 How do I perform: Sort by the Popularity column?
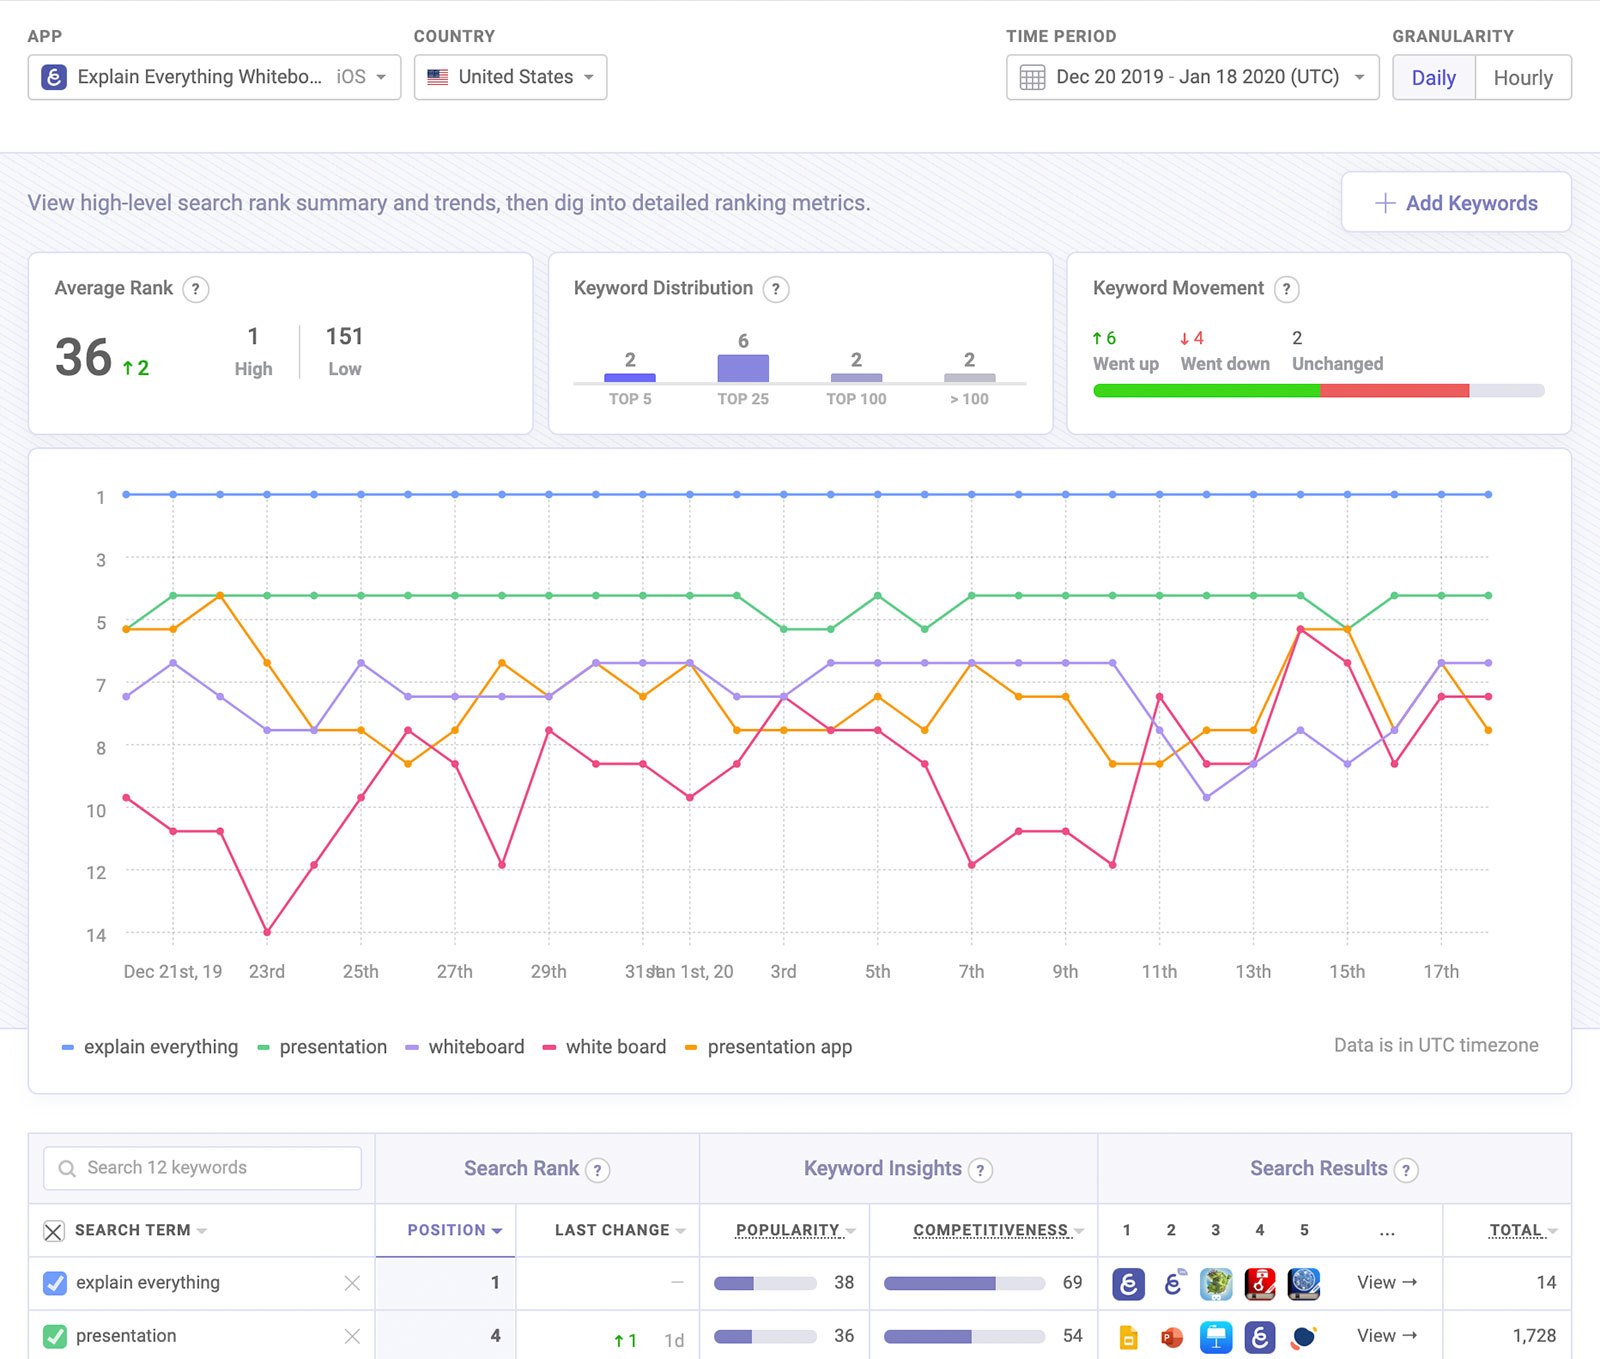pyautogui.click(x=796, y=1230)
